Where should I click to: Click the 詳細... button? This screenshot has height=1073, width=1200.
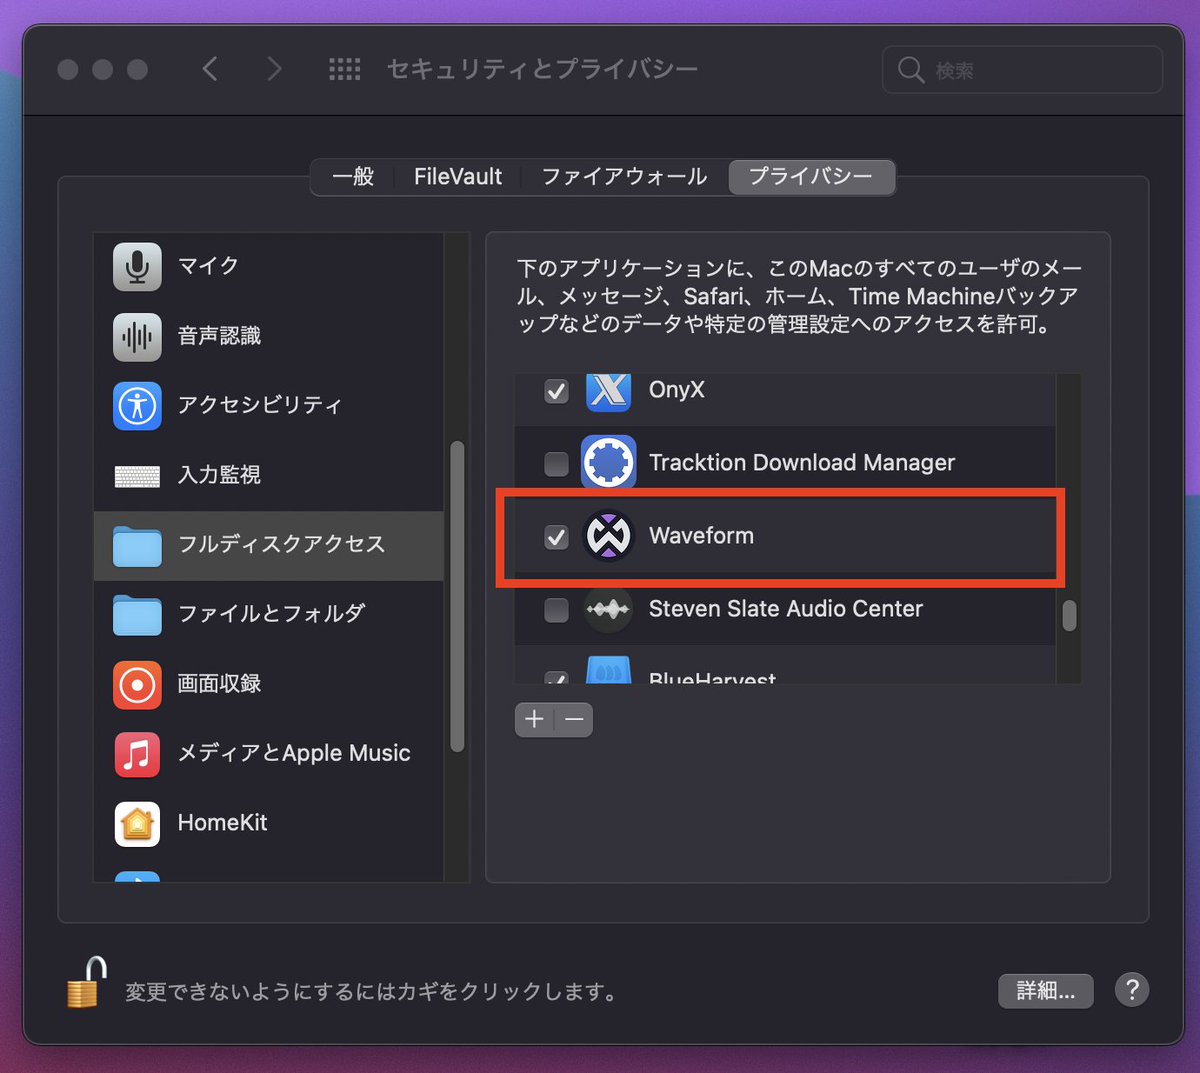[x=1046, y=991]
